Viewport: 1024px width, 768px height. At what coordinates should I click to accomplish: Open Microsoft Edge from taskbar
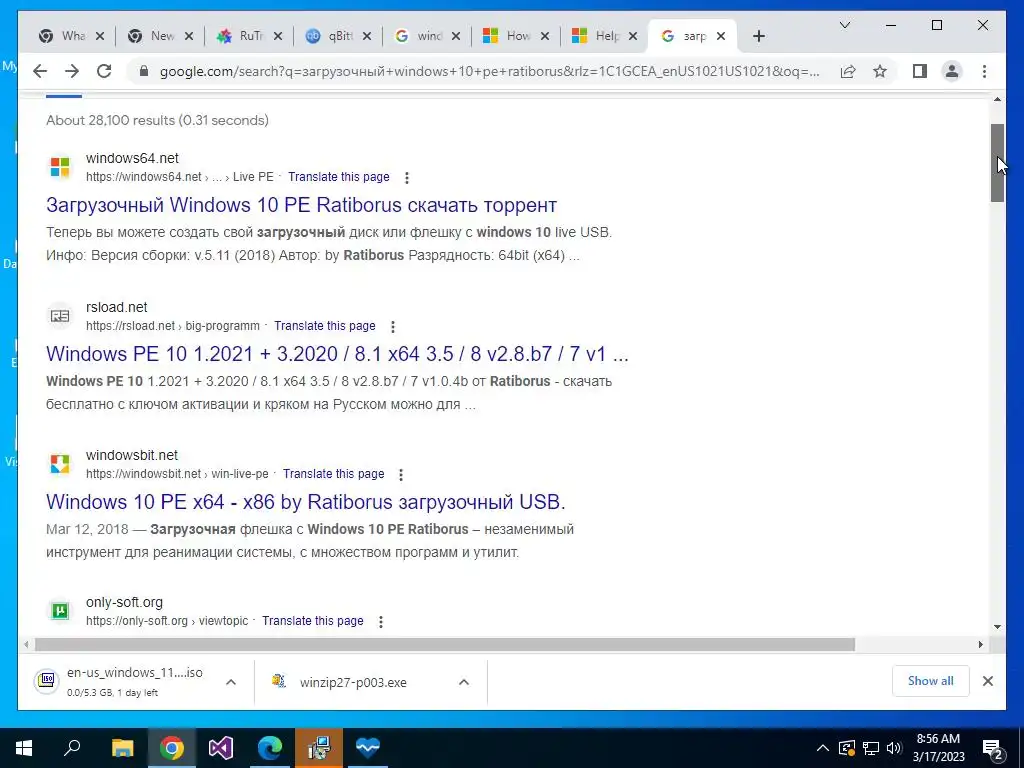tap(270, 748)
